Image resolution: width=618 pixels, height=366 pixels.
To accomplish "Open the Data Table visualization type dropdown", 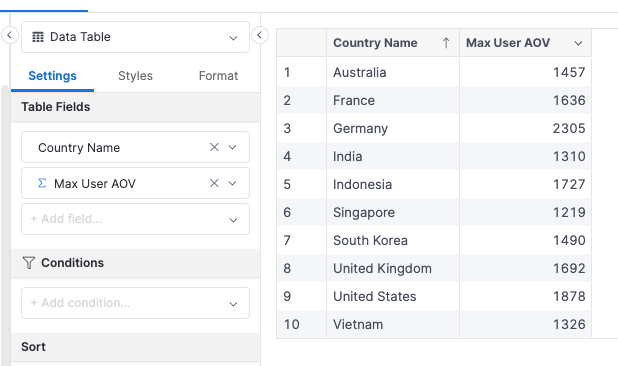I will [x=135, y=37].
